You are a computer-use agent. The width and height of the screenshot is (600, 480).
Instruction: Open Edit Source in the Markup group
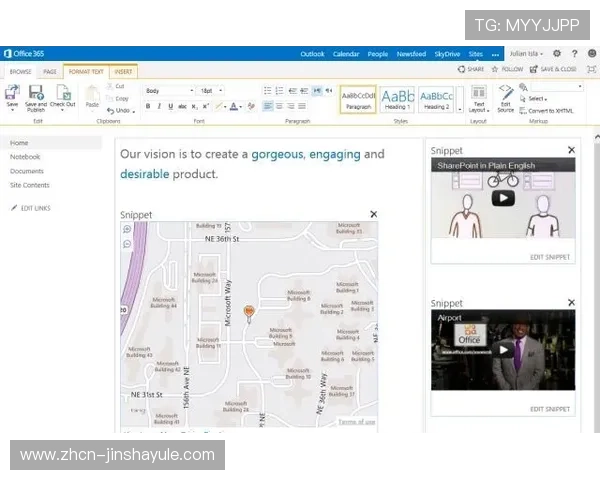(506, 92)
